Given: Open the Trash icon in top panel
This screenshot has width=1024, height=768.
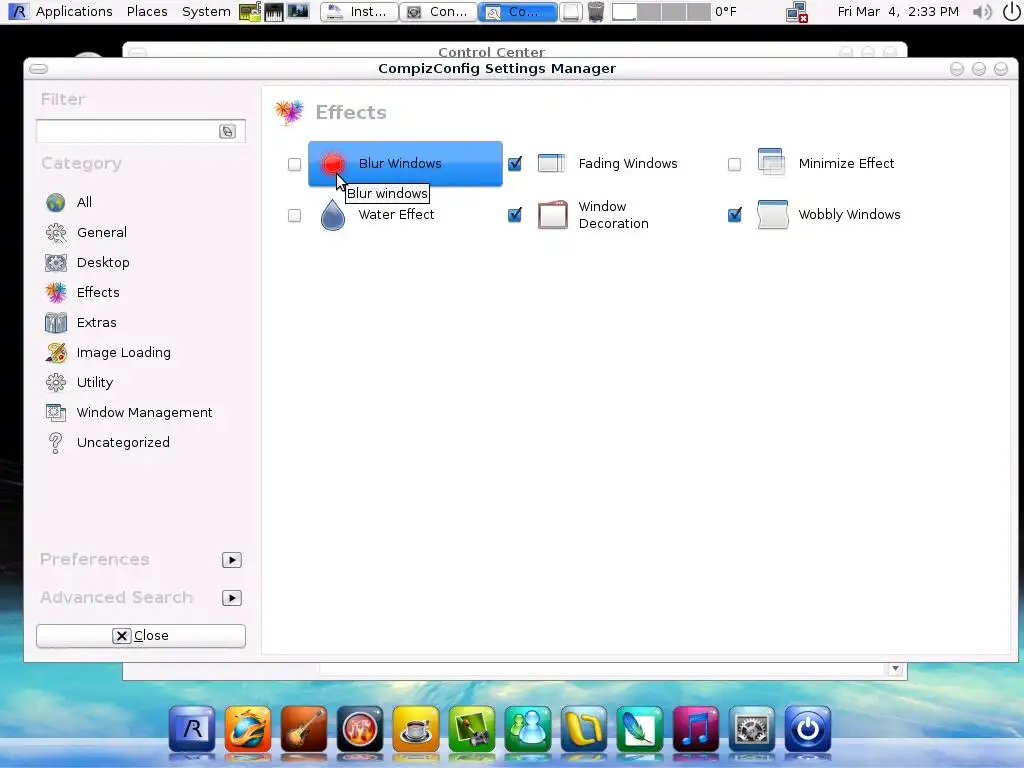Looking at the screenshot, I should 596,12.
